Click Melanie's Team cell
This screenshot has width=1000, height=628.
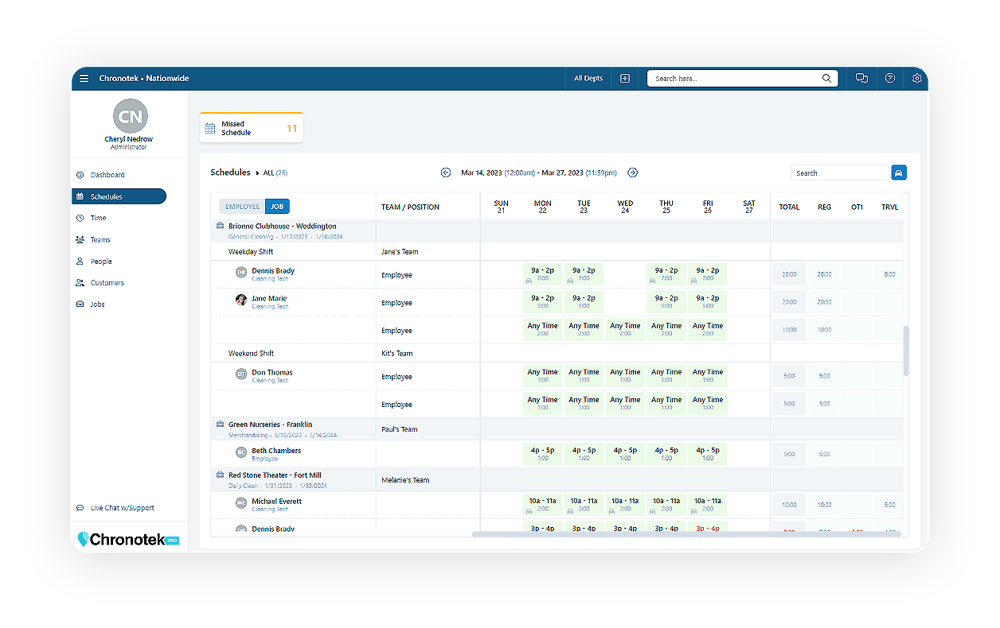tap(405, 480)
